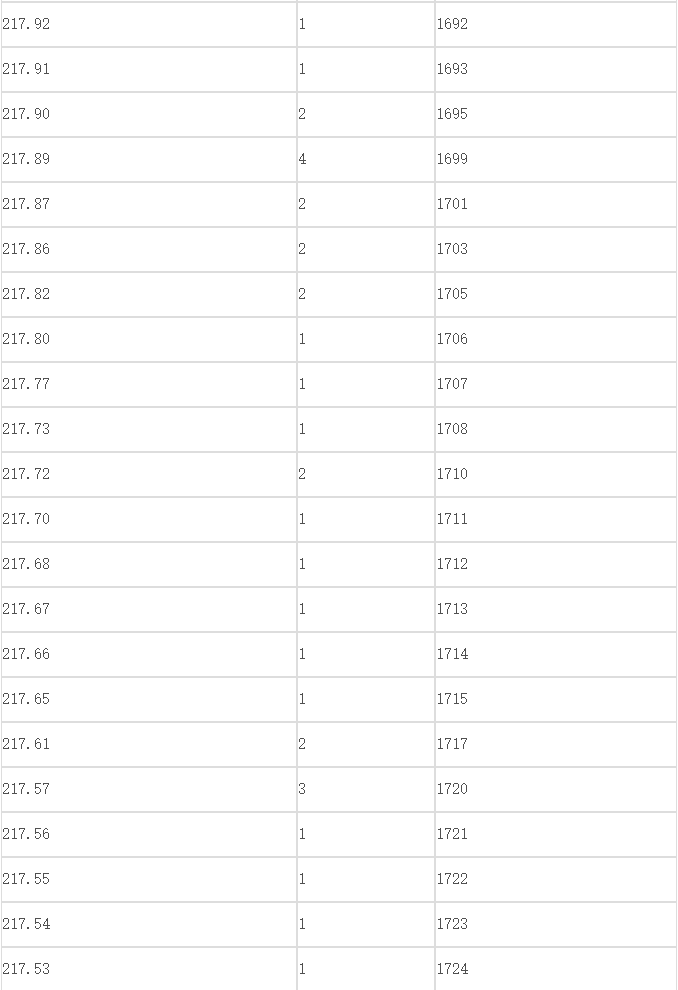Click the cumulative value 1706
Image resolution: width=678 pixels, height=990 pixels.
(x=556, y=339)
